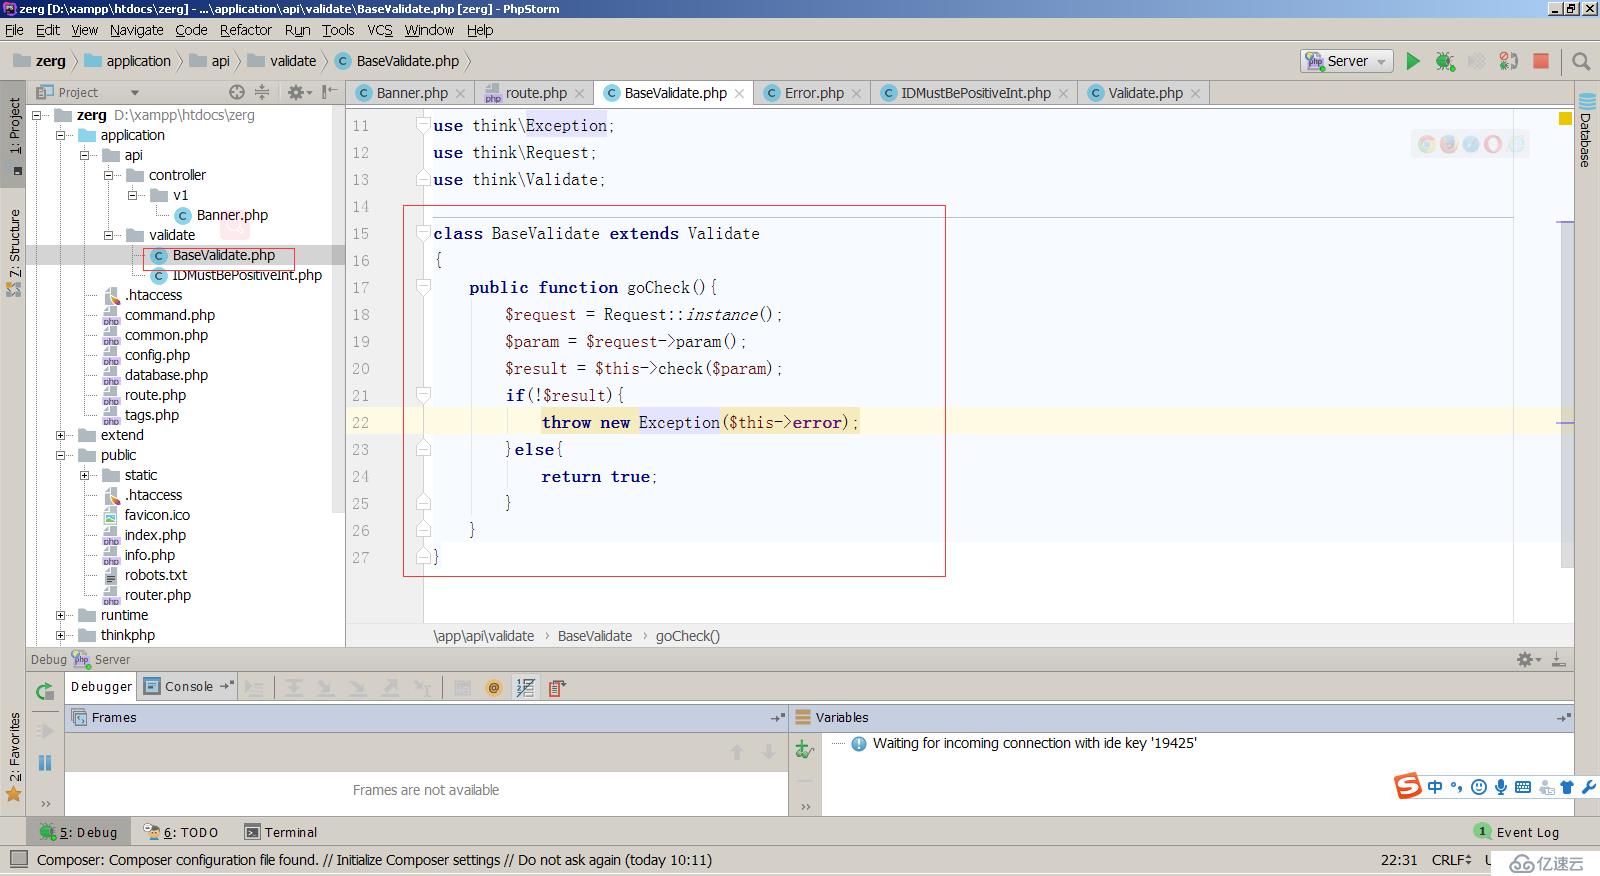This screenshot has height=876, width=1600.
Task: Select config.php in project tree
Action: tap(157, 355)
